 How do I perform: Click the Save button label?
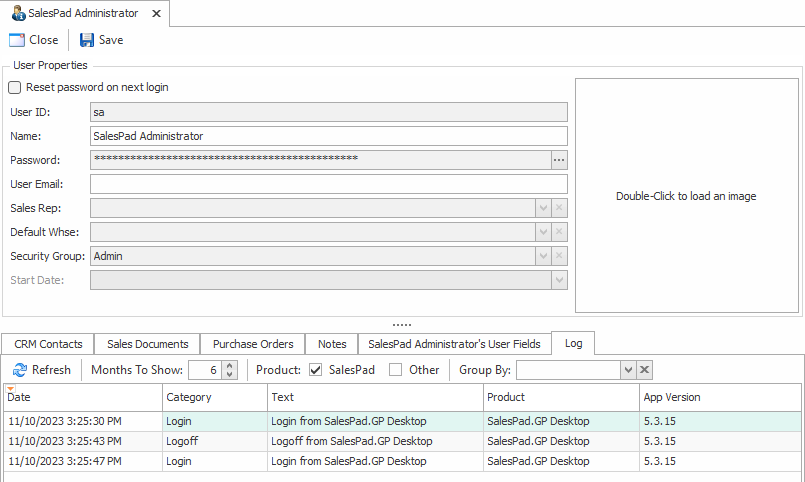click(x=111, y=40)
